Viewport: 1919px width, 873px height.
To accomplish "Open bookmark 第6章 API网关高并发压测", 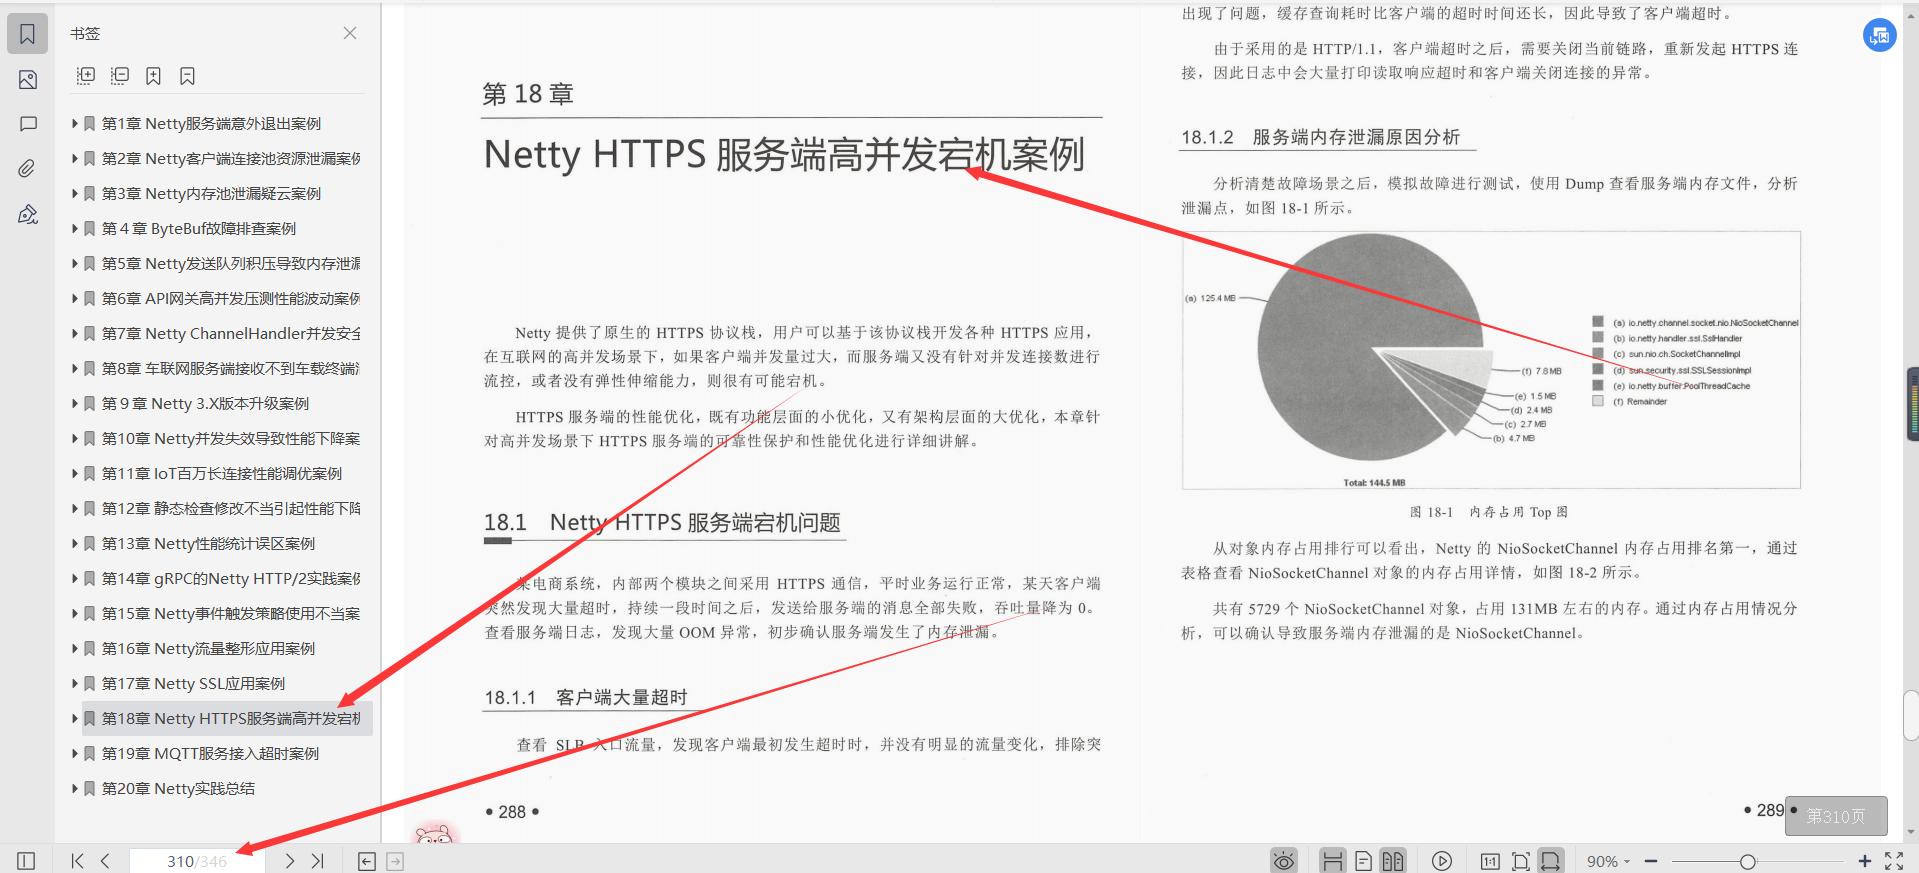I will (230, 299).
